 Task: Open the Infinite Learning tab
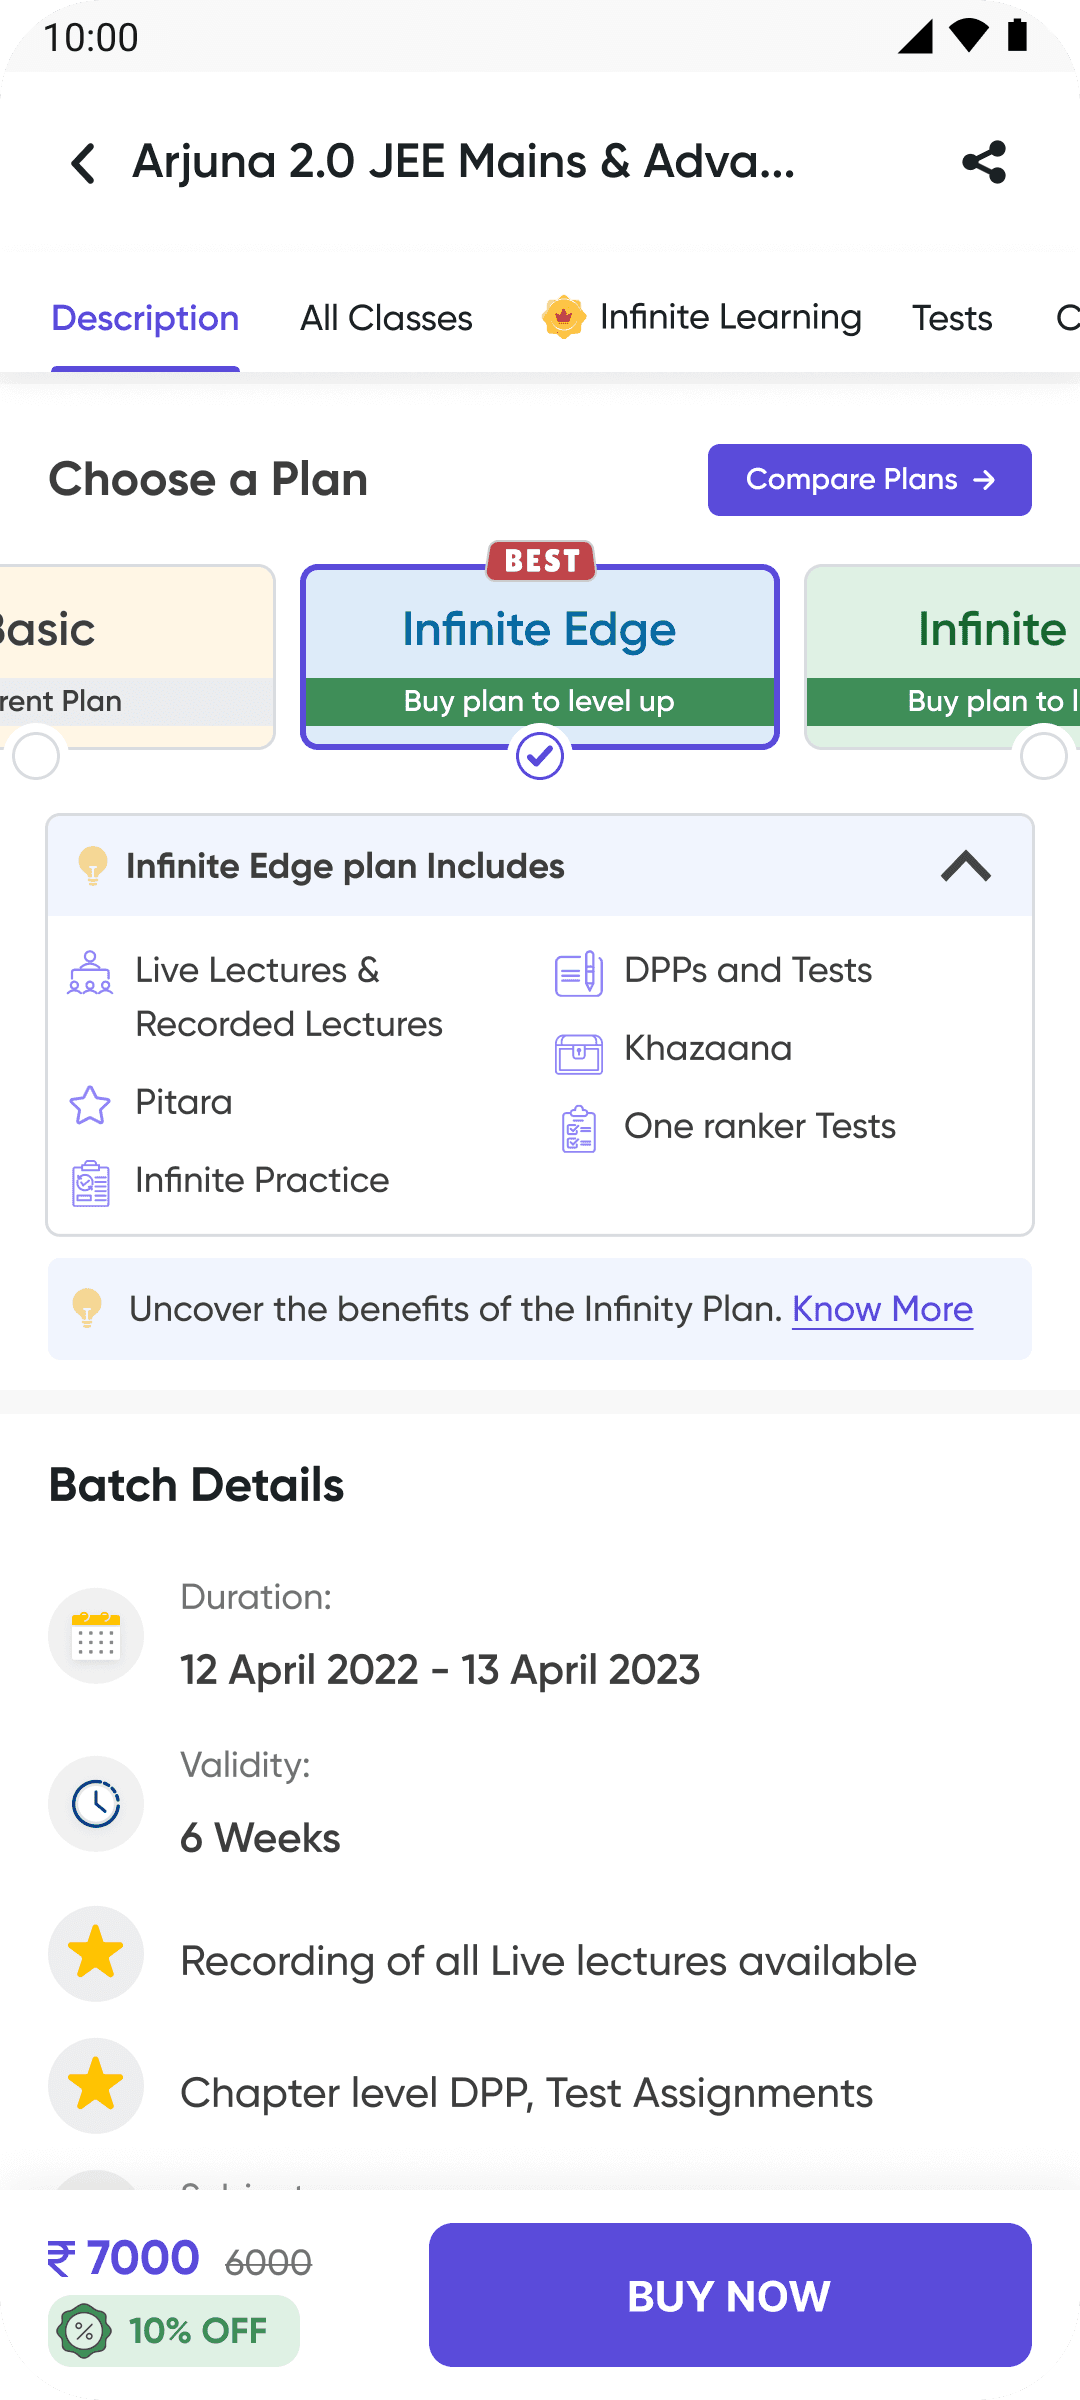pyautogui.click(x=701, y=317)
